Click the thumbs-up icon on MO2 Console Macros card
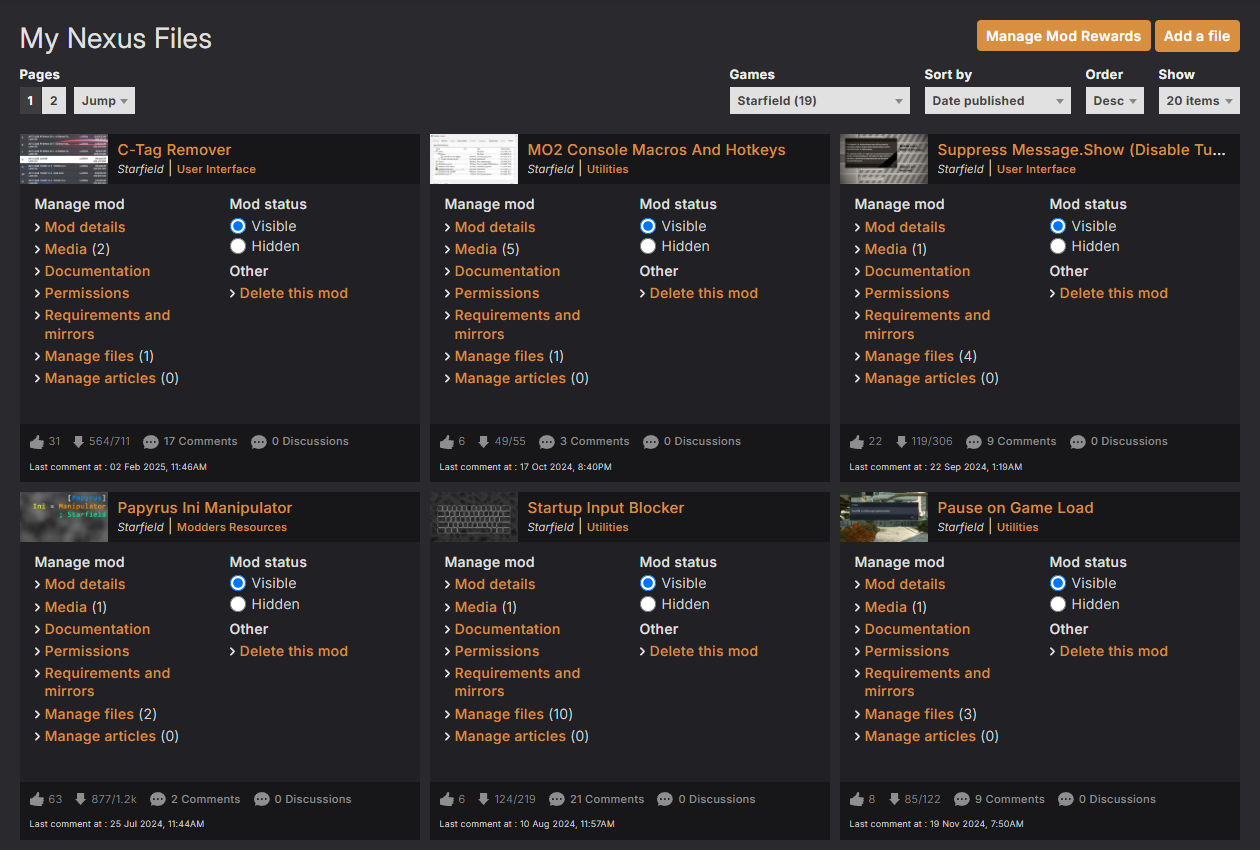This screenshot has height=850, width=1260. [447, 442]
